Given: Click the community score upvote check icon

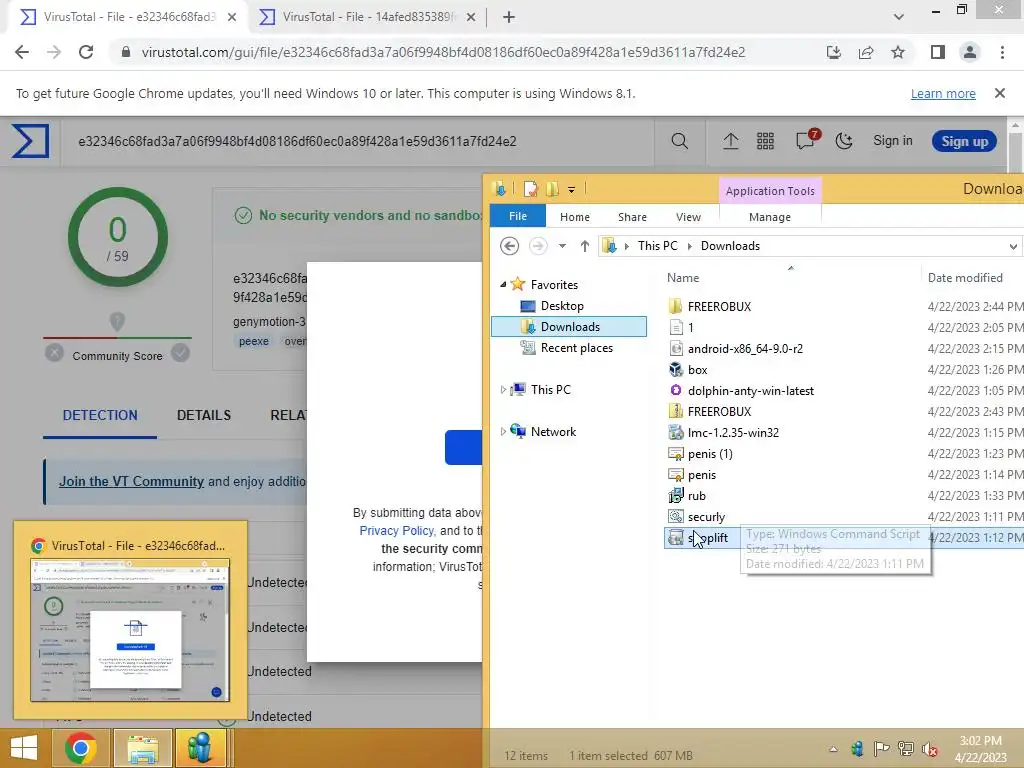Looking at the screenshot, I should [x=180, y=353].
